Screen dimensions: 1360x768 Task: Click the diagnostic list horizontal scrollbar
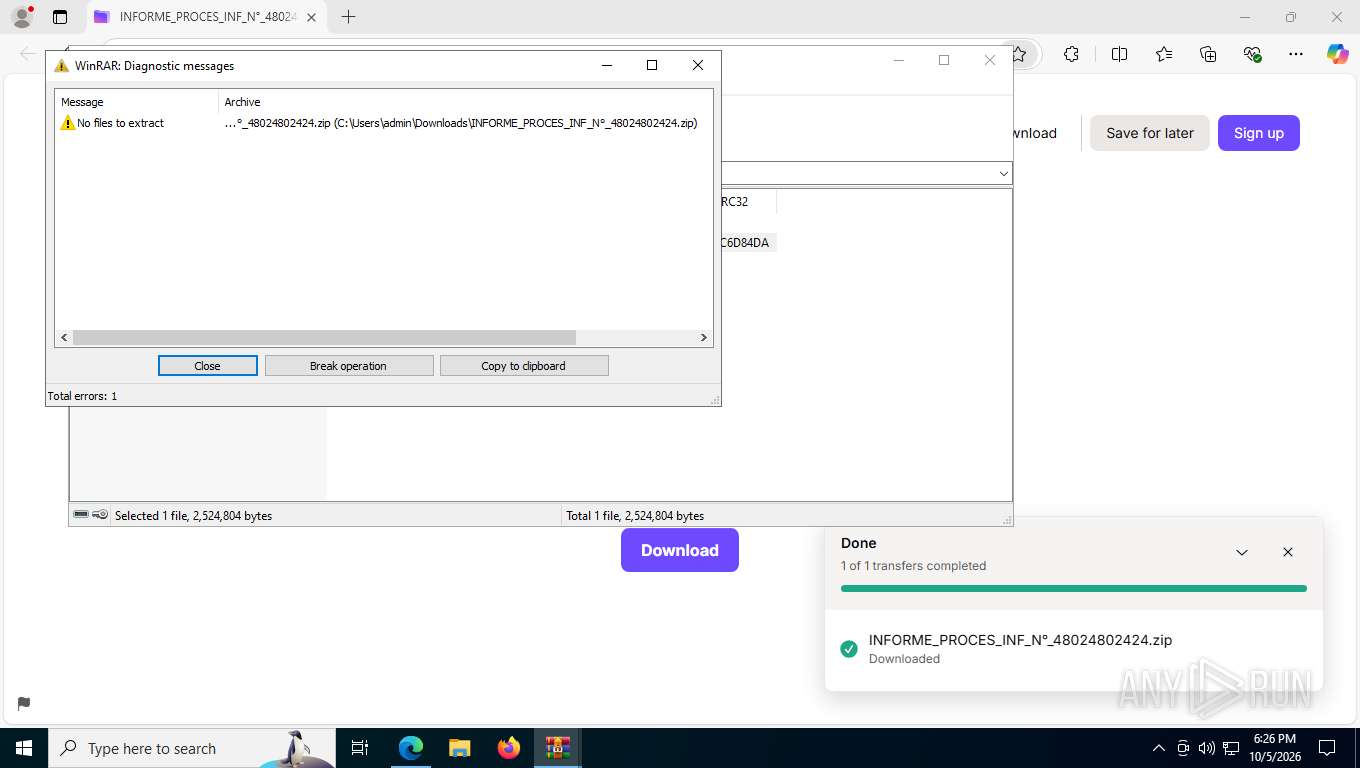(324, 338)
